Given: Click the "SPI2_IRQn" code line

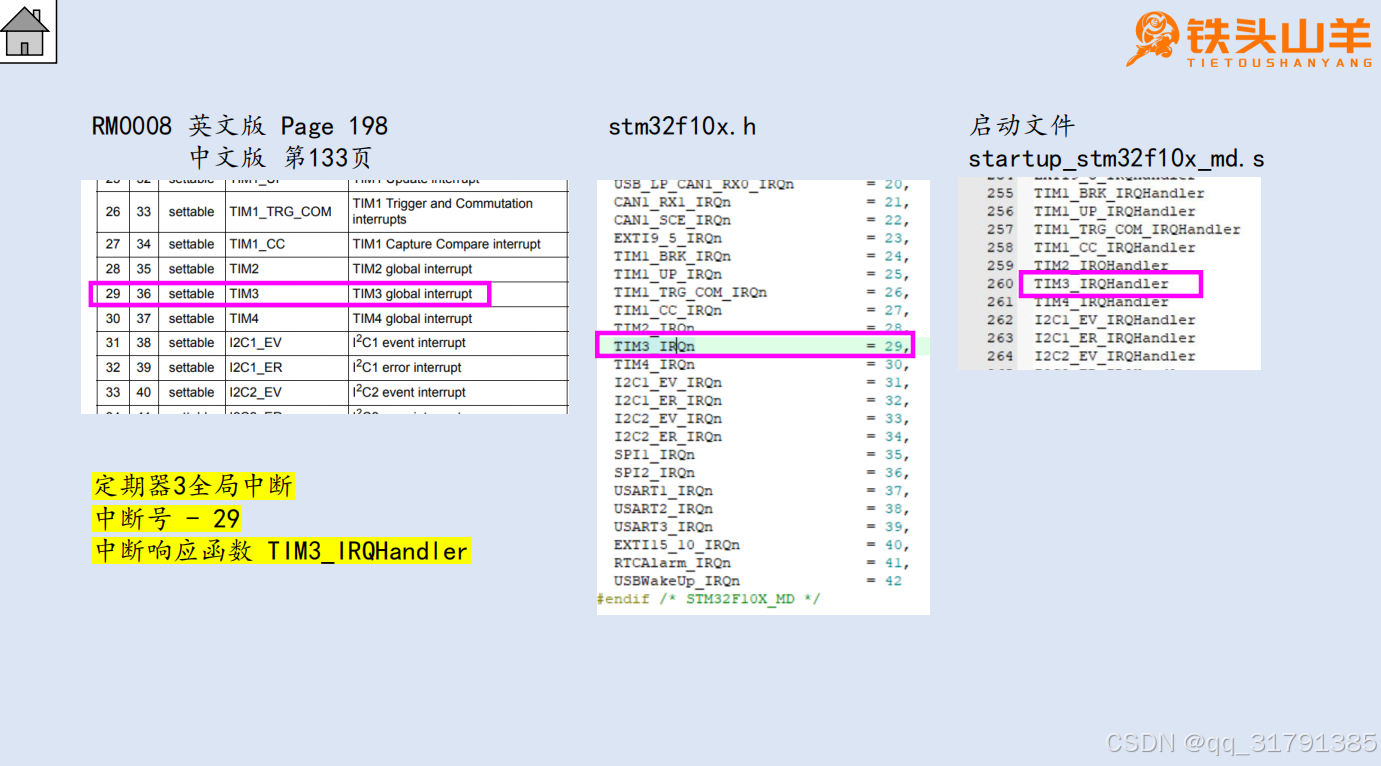Looking at the screenshot, I should coord(761,472).
